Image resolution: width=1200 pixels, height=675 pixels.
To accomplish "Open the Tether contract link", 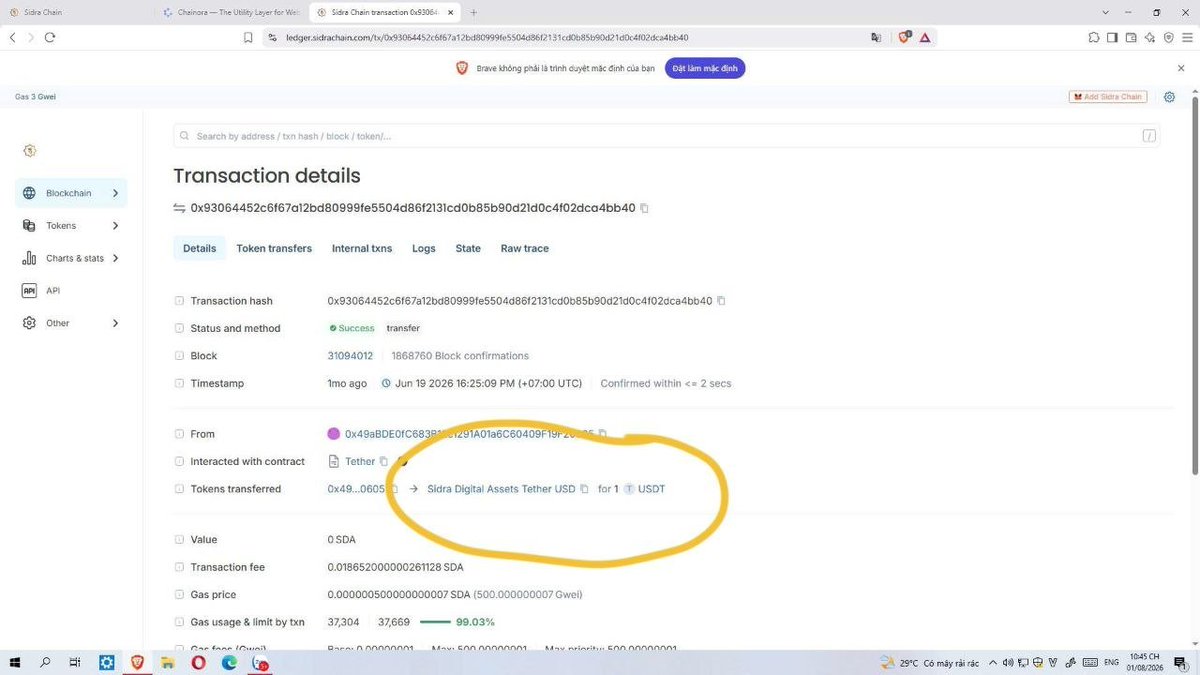I will (360, 462).
